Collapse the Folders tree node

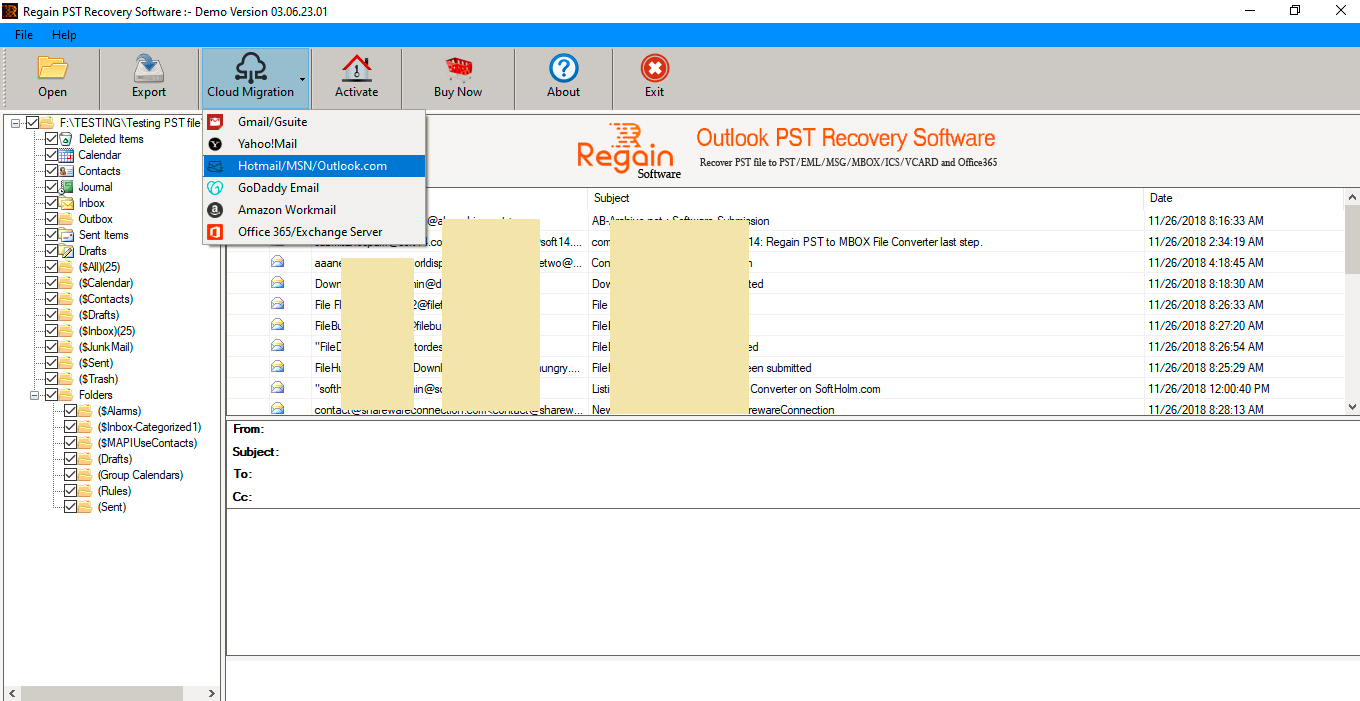click(x=35, y=395)
